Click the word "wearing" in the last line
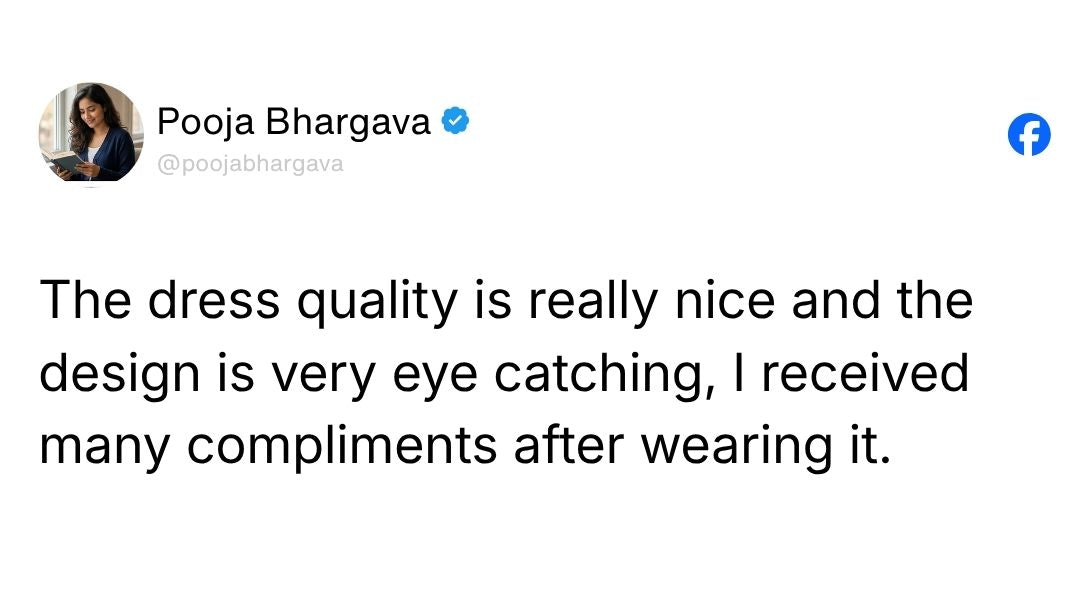1088x616 pixels. click(721, 446)
